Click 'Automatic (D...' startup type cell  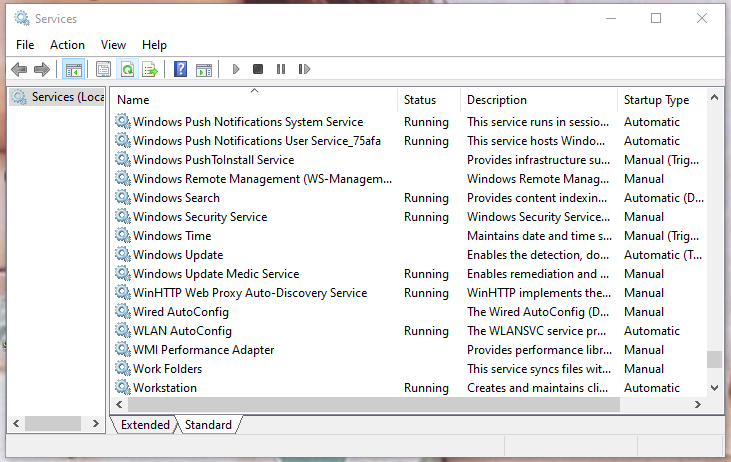click(x=664, y=198)
